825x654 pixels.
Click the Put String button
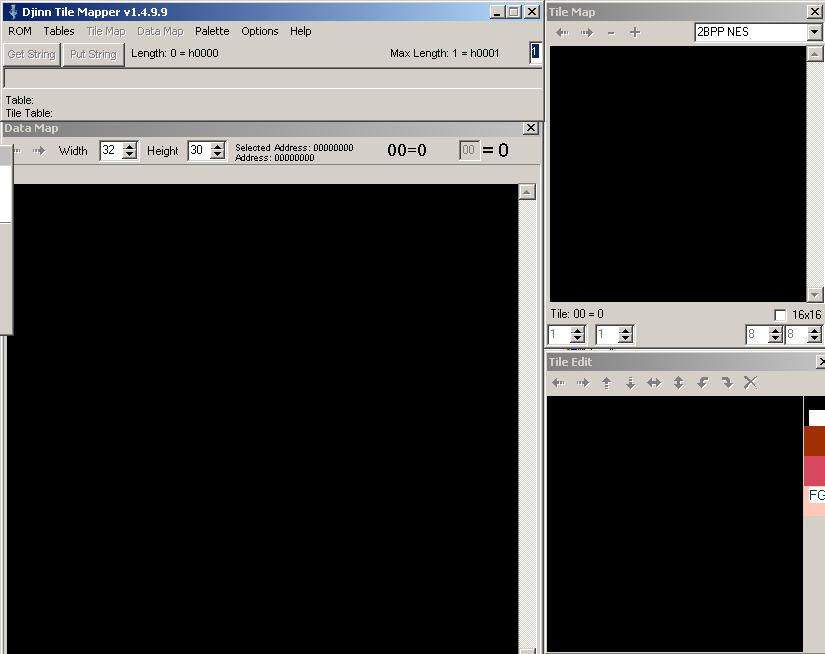pos(93,54)
